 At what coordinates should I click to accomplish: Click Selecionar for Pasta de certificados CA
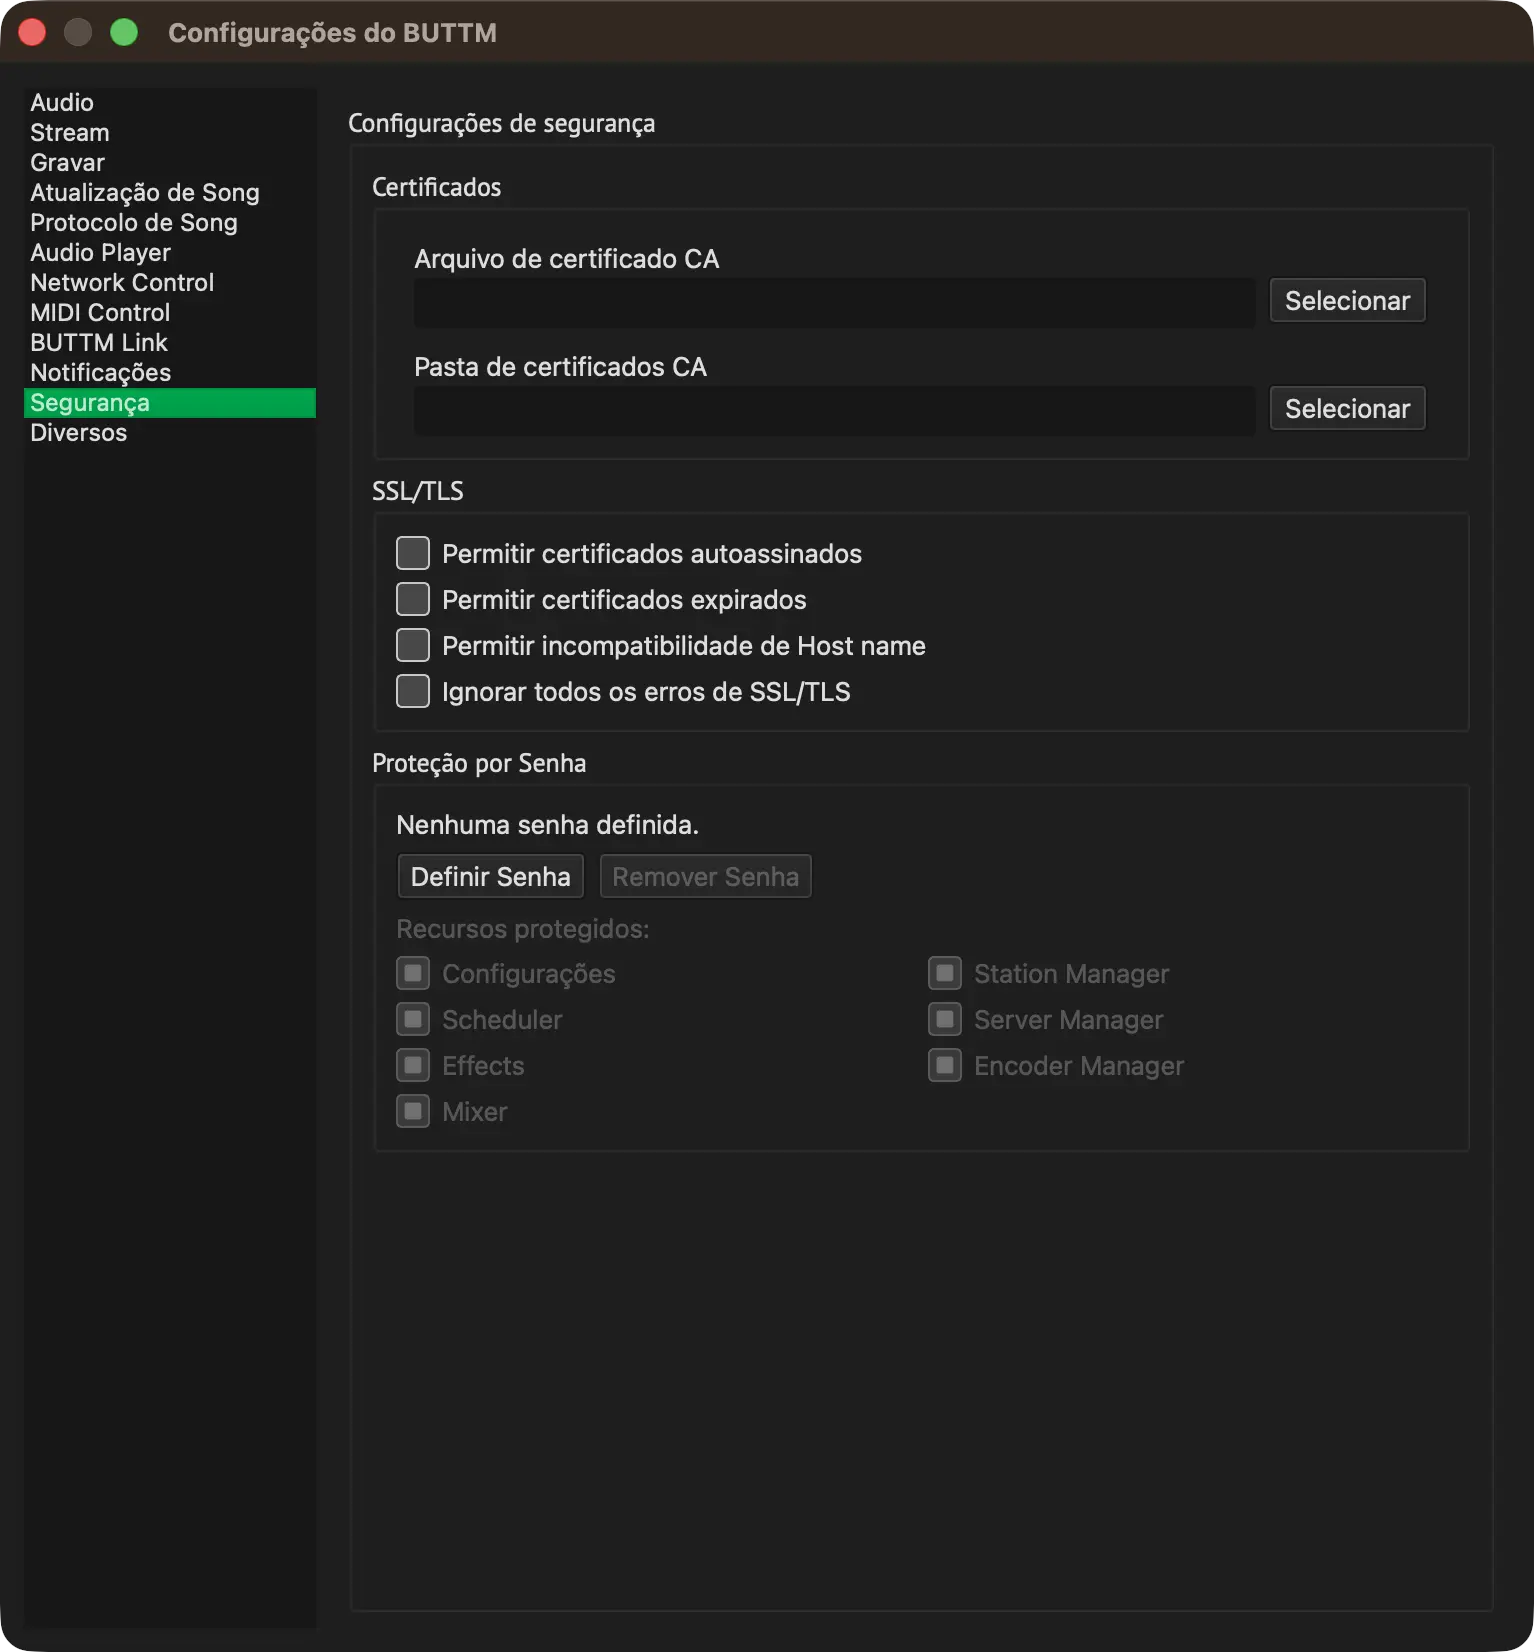coord(1347,409)
